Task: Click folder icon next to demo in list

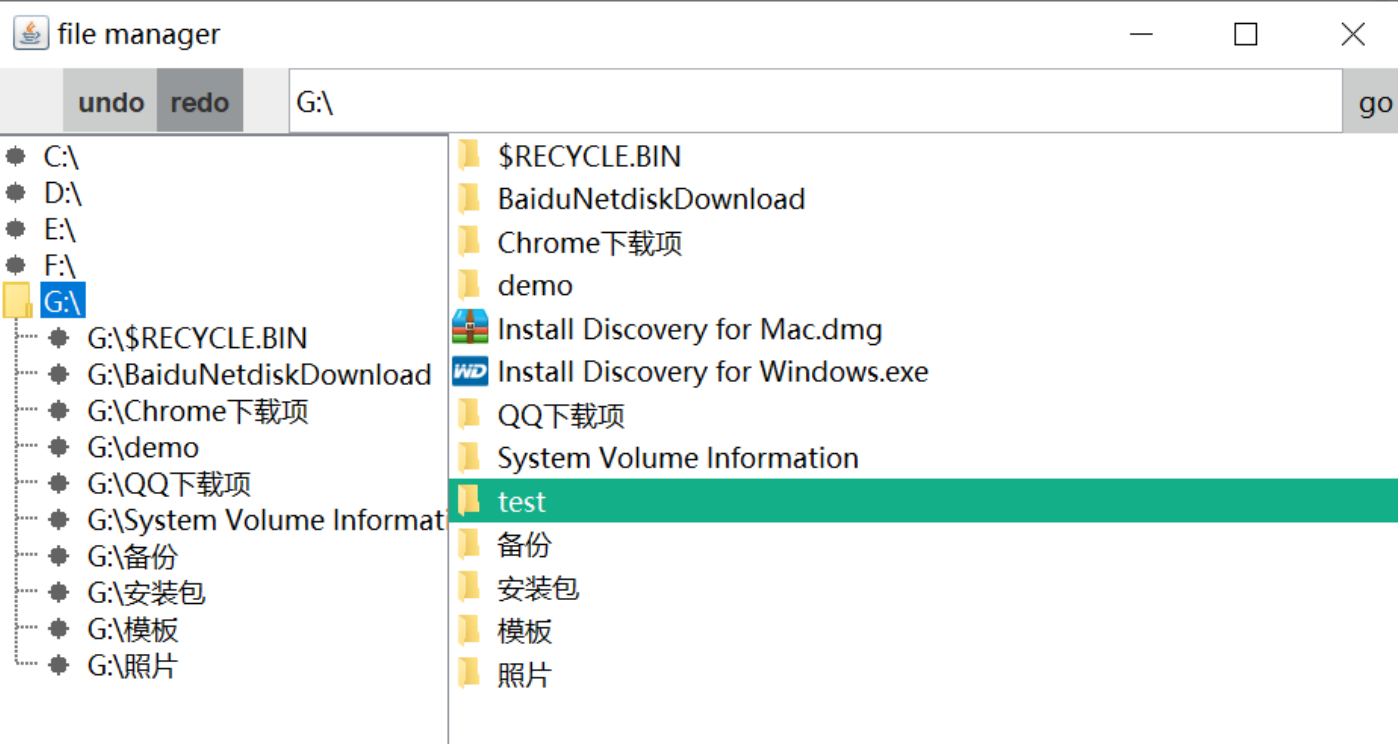Action: tap(469, 285)
